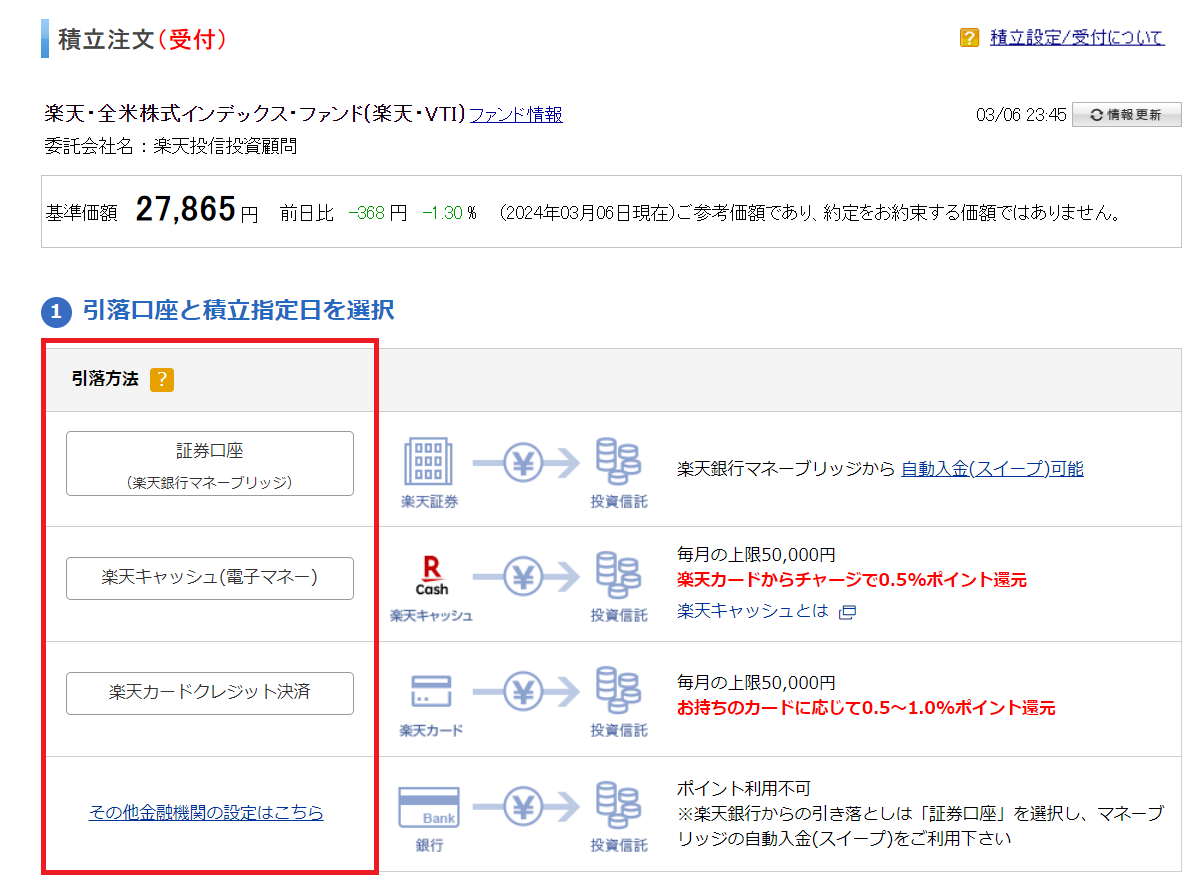
Task: Select 楽天カードクレジット決済 button
Action: click(210, 693)
